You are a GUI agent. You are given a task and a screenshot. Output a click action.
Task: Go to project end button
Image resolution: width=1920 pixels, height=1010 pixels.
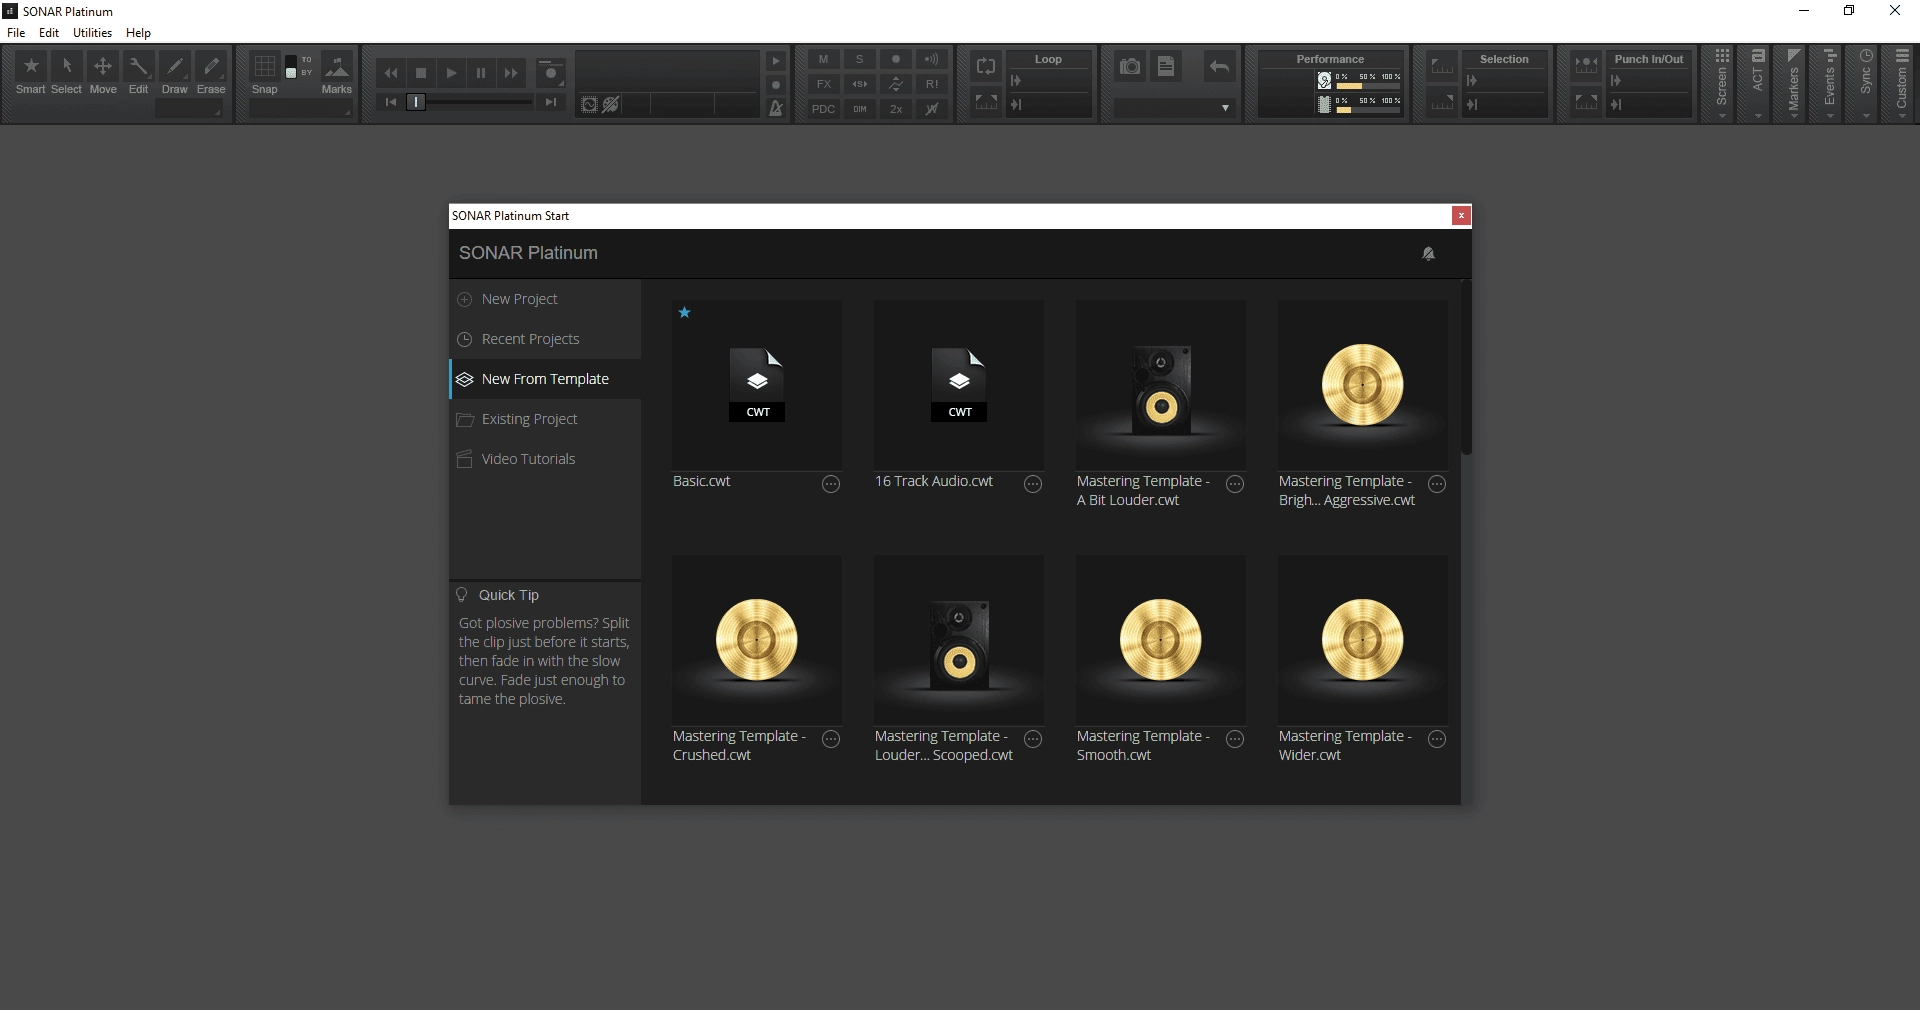(551, 102)
